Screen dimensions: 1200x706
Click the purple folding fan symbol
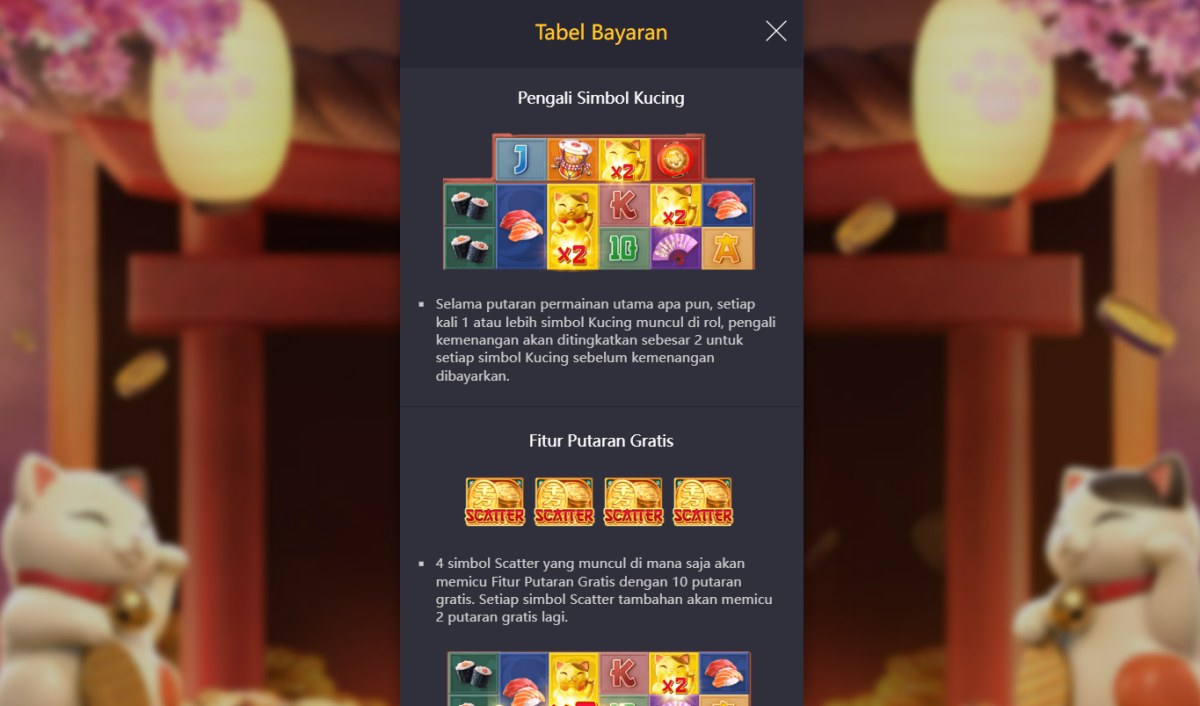pyautogui.click(x=676, y=248)
